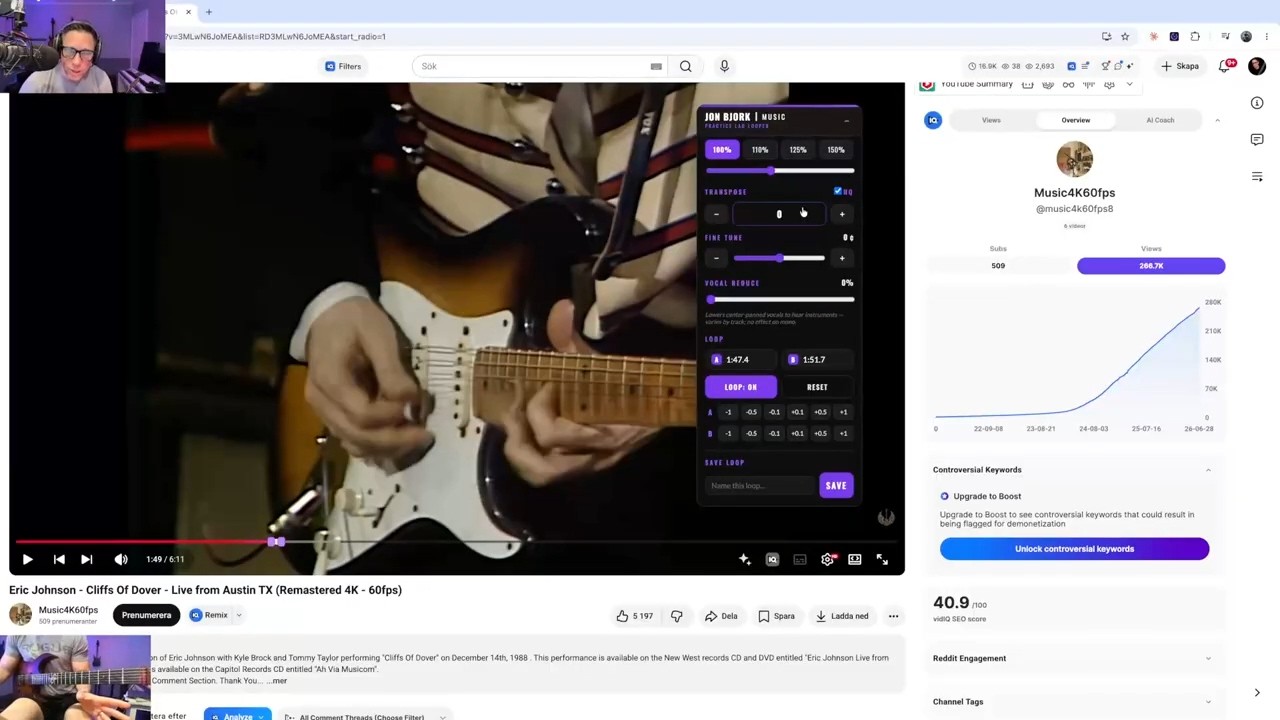Enter fullscreen mode
This screenshot has width=1280, height=720.
point(882,560)
